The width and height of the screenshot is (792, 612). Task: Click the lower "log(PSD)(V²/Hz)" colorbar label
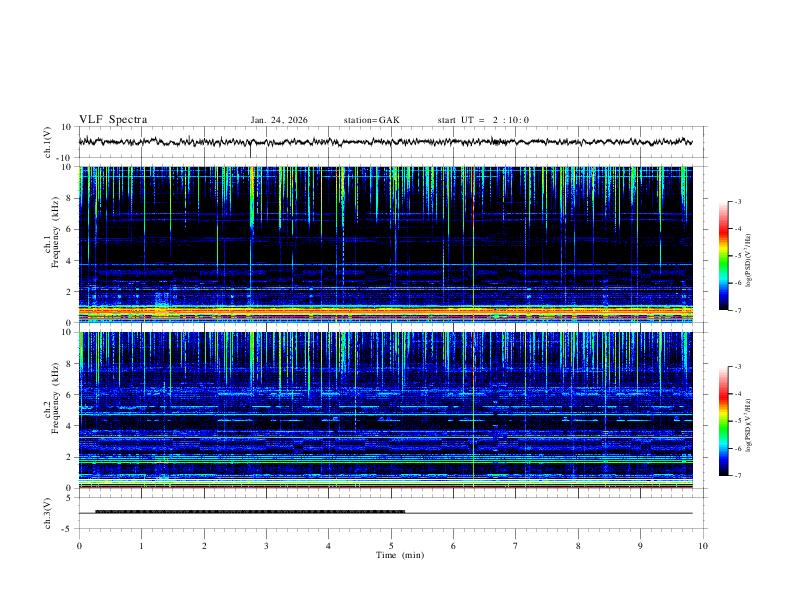pos(748,426)
